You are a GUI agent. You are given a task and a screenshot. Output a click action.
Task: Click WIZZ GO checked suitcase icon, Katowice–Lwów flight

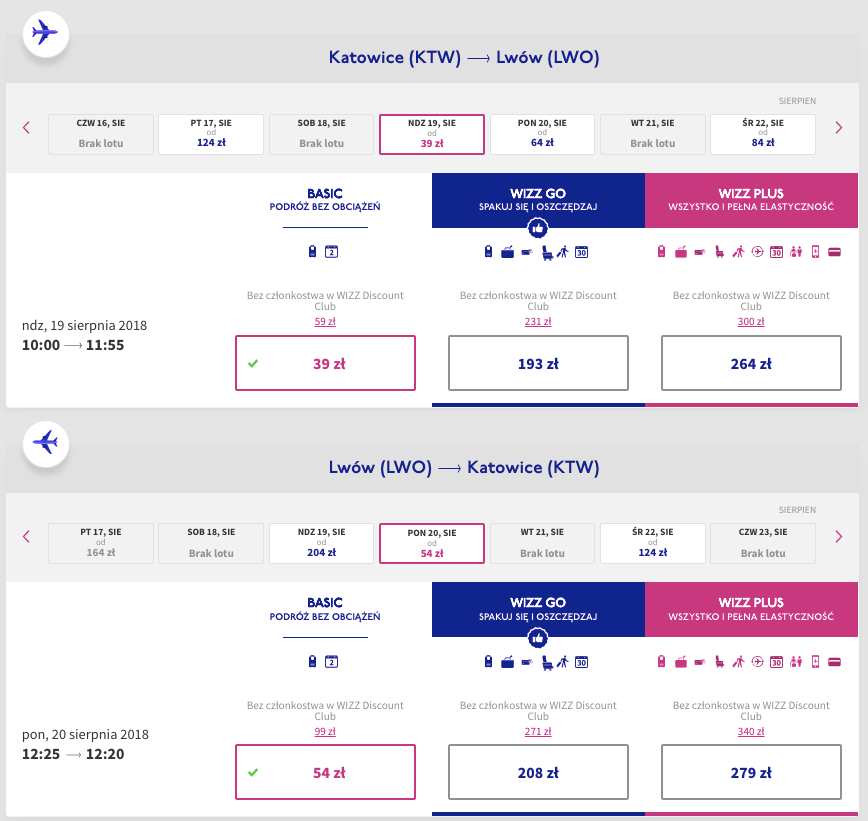(508, 252)
